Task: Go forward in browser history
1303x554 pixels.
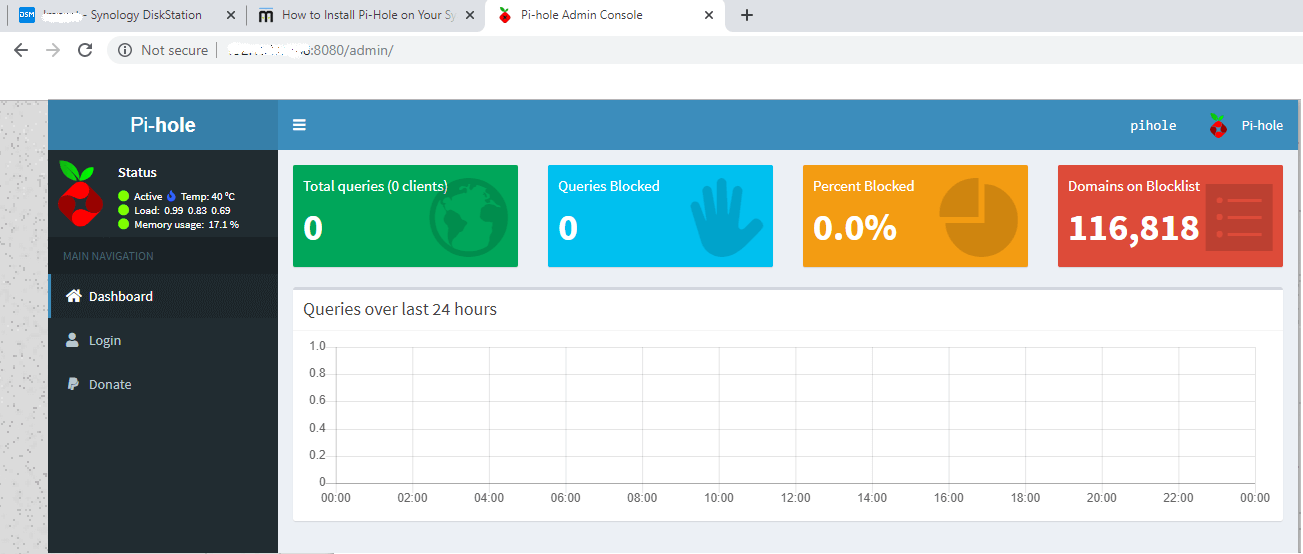Action: [x=53, y=50]
